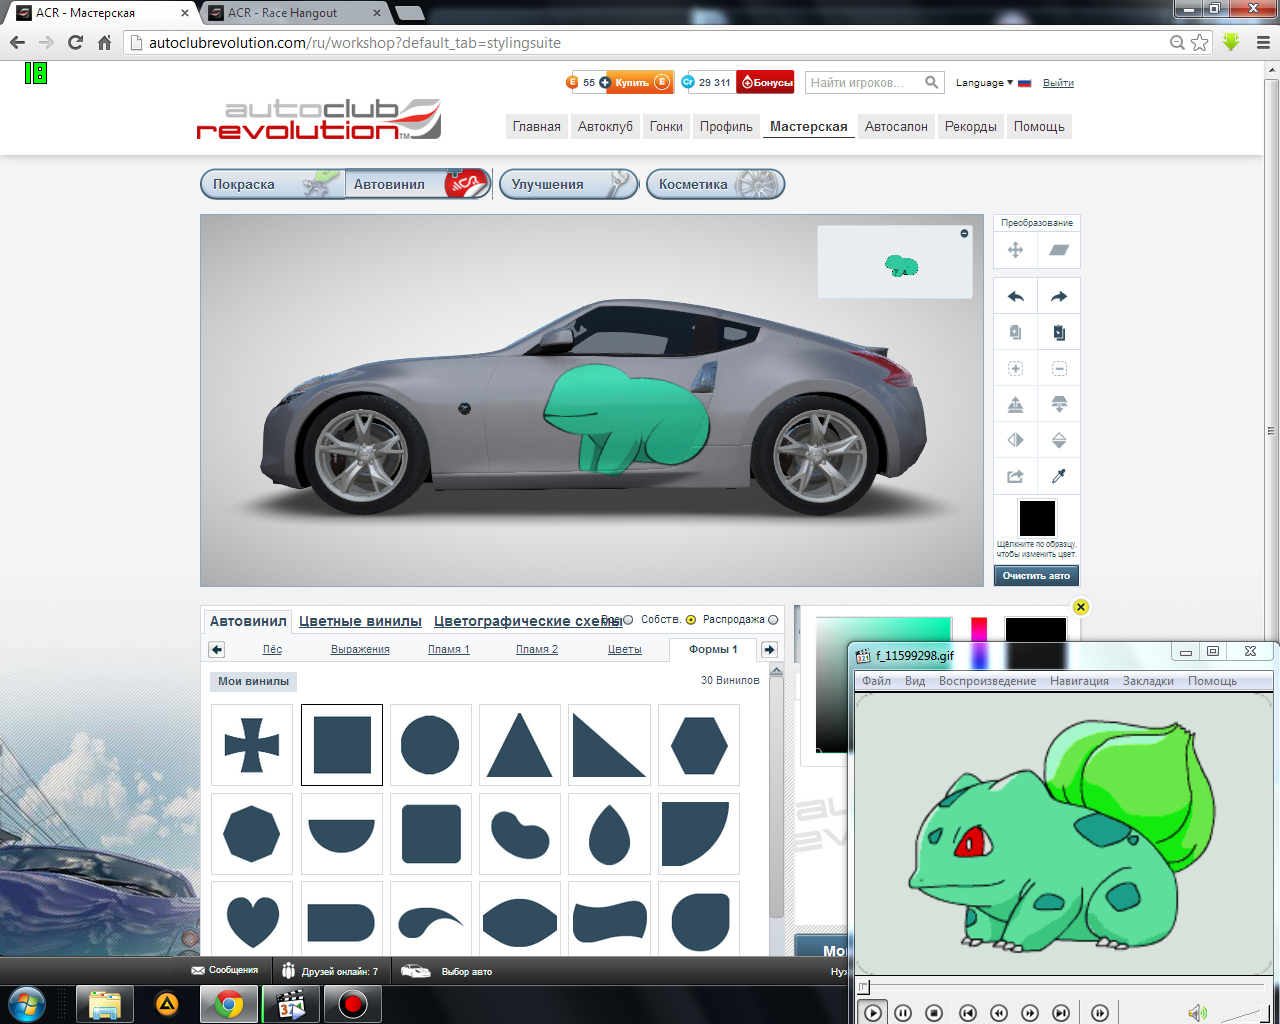
Task: Collapse the vinyl preview thumbnail panel
Action: pos(964,233)
